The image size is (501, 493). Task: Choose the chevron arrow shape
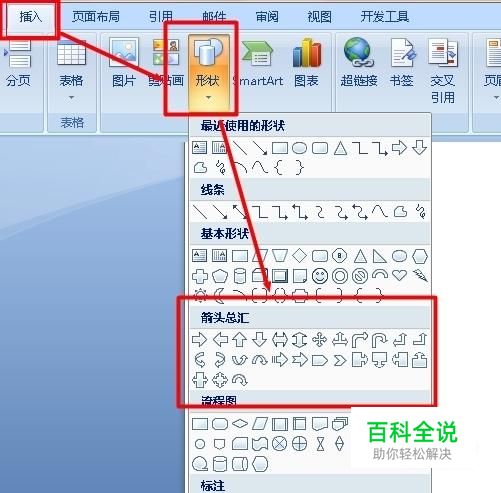340,360
